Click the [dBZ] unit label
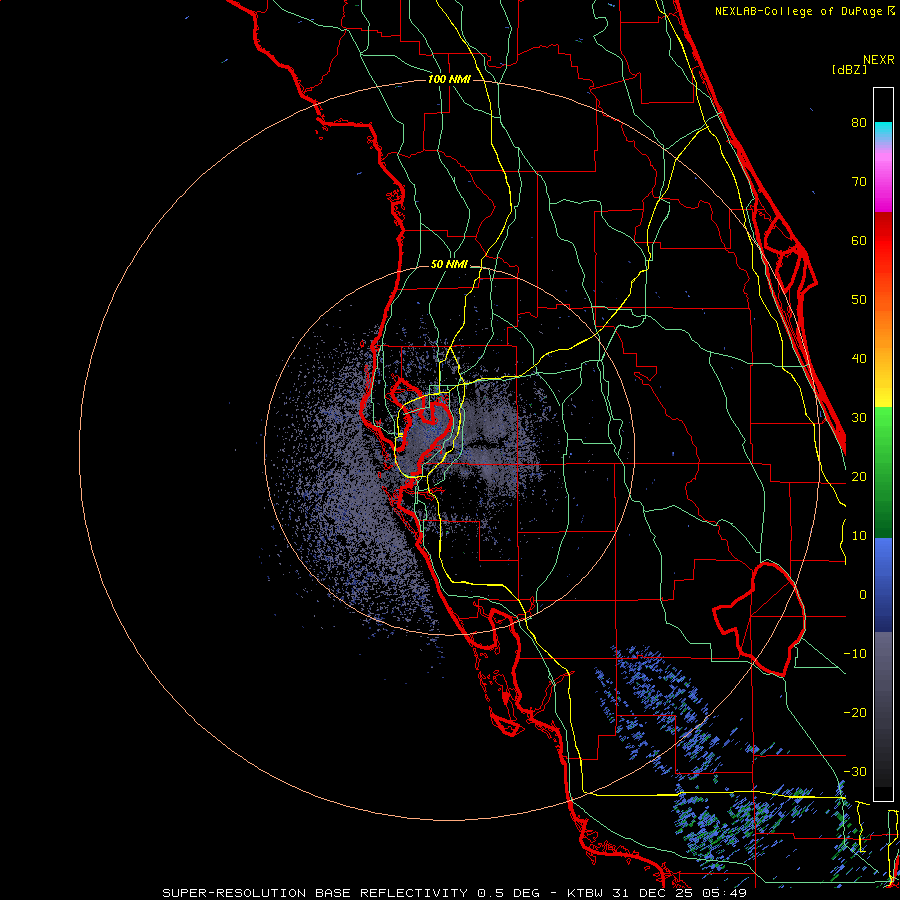This screenshot has width=900, height=900. pos(849,69)
